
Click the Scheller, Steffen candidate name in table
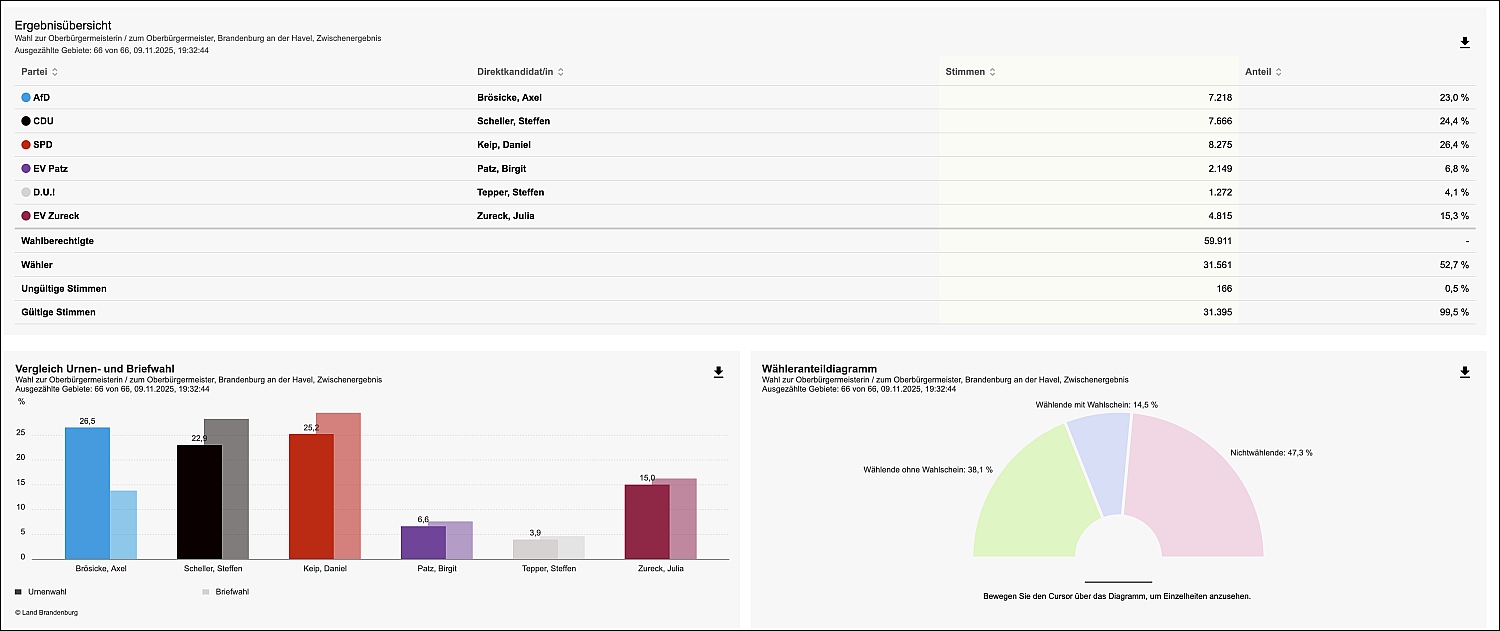[514, 121]
